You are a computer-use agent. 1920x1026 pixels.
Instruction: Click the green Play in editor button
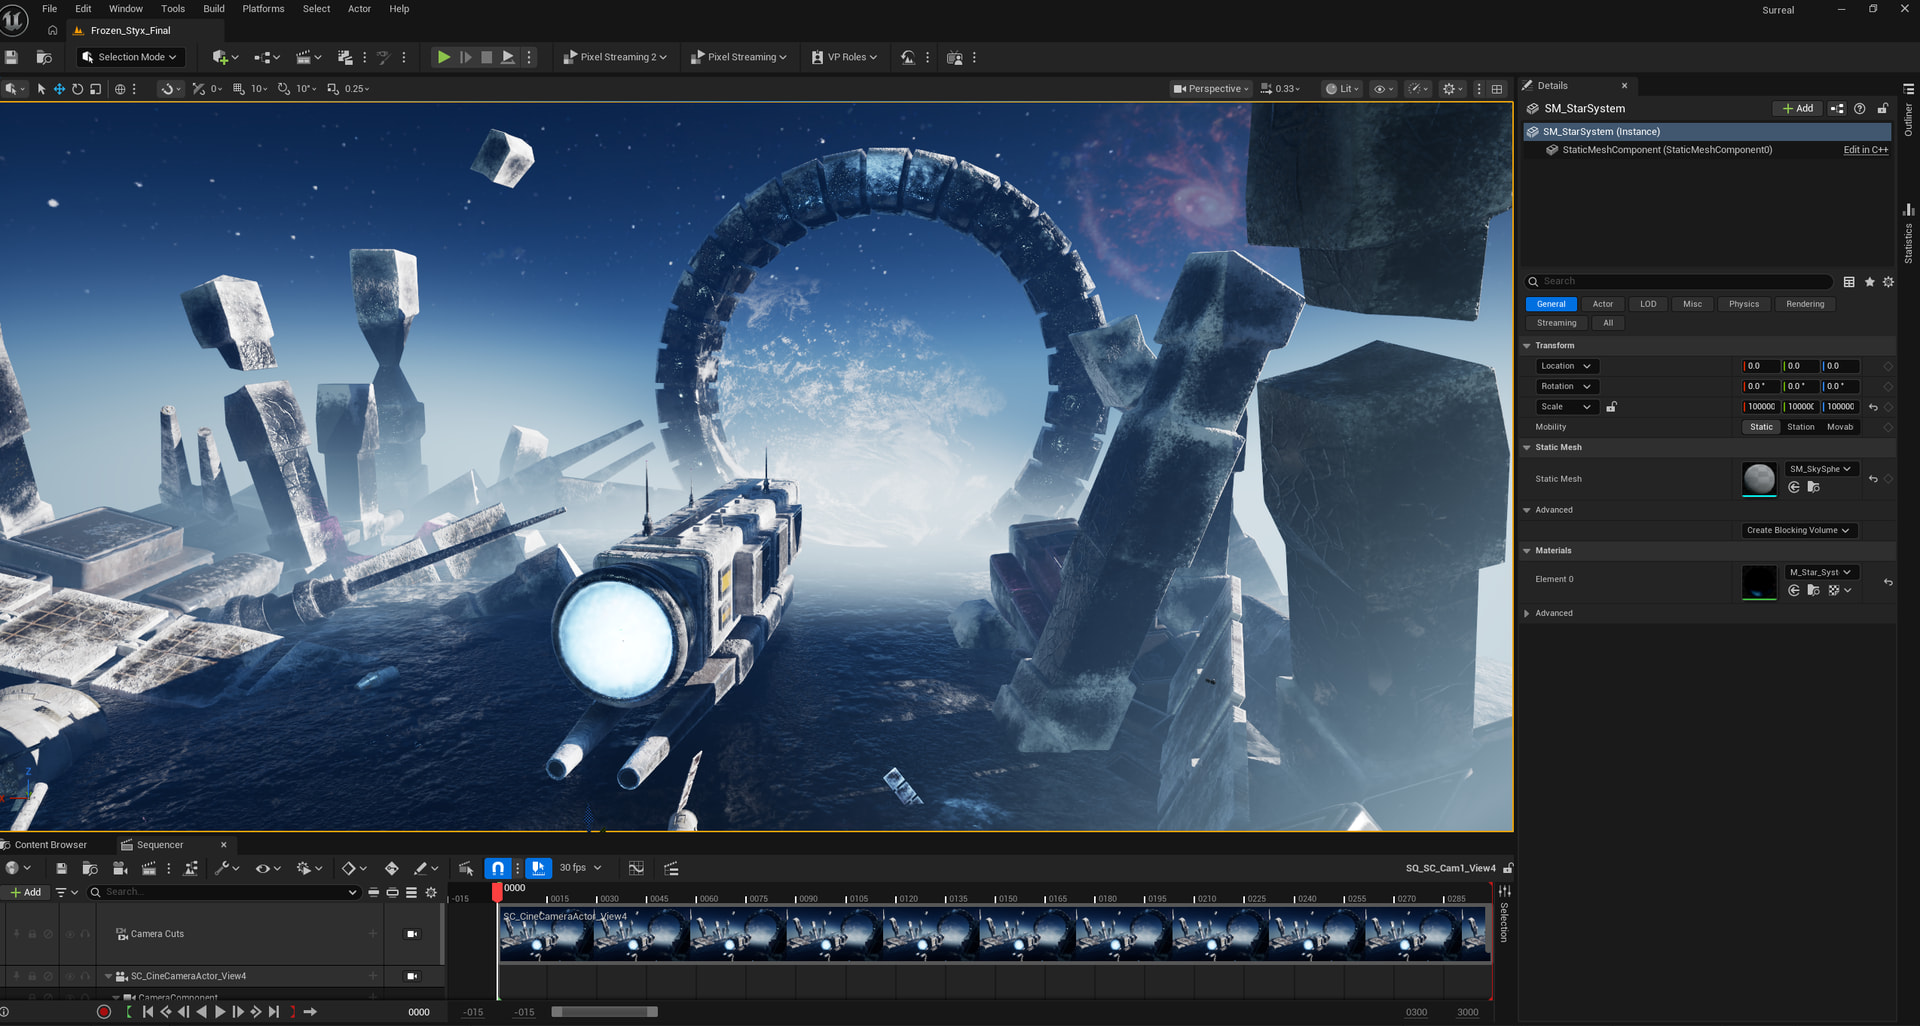pyautogui.click(x=443, y=57)
